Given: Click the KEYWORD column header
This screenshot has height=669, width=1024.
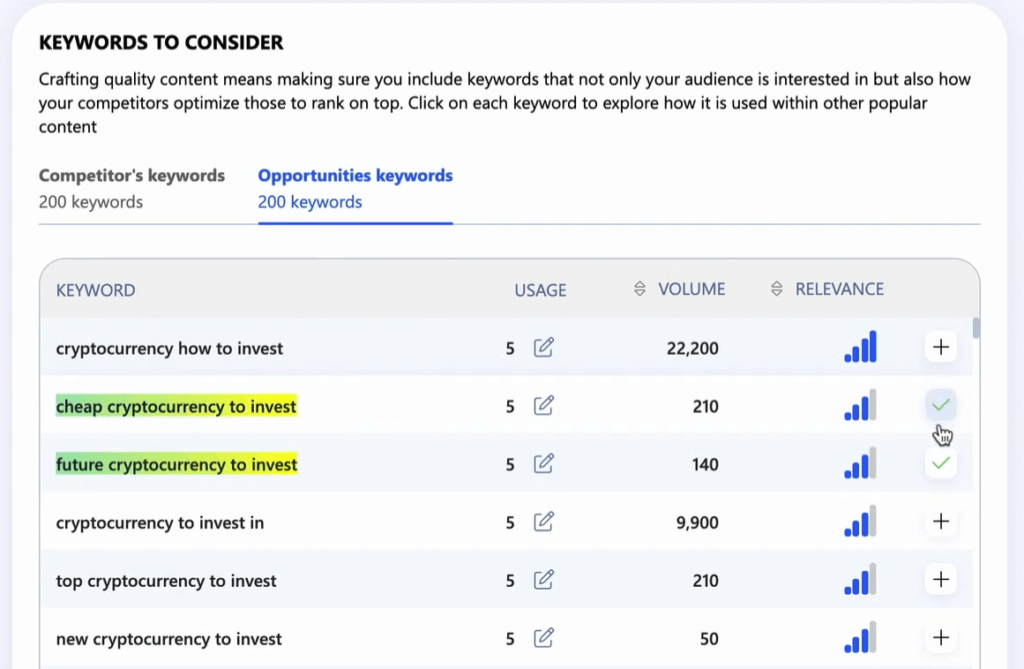Looking at the screenshot, I should [x=96, y=290].
